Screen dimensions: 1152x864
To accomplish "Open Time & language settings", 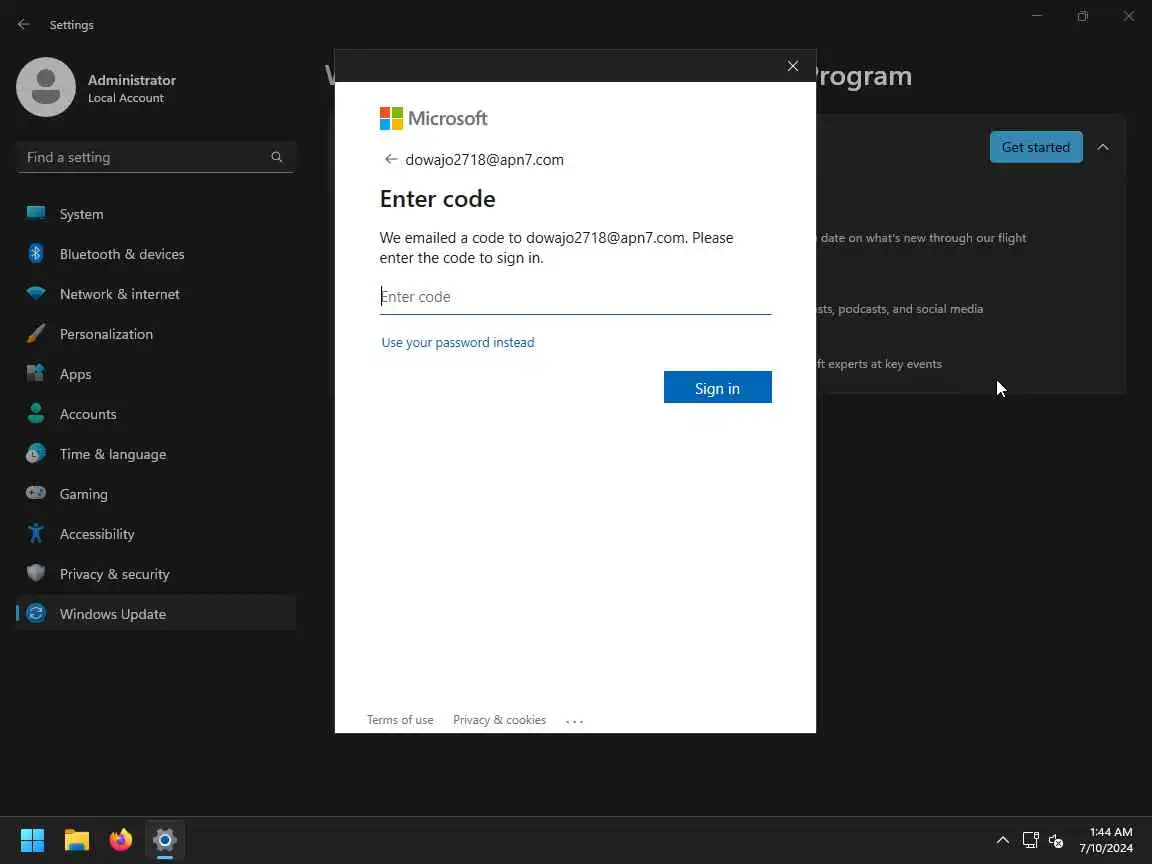I will pos(155,453).
